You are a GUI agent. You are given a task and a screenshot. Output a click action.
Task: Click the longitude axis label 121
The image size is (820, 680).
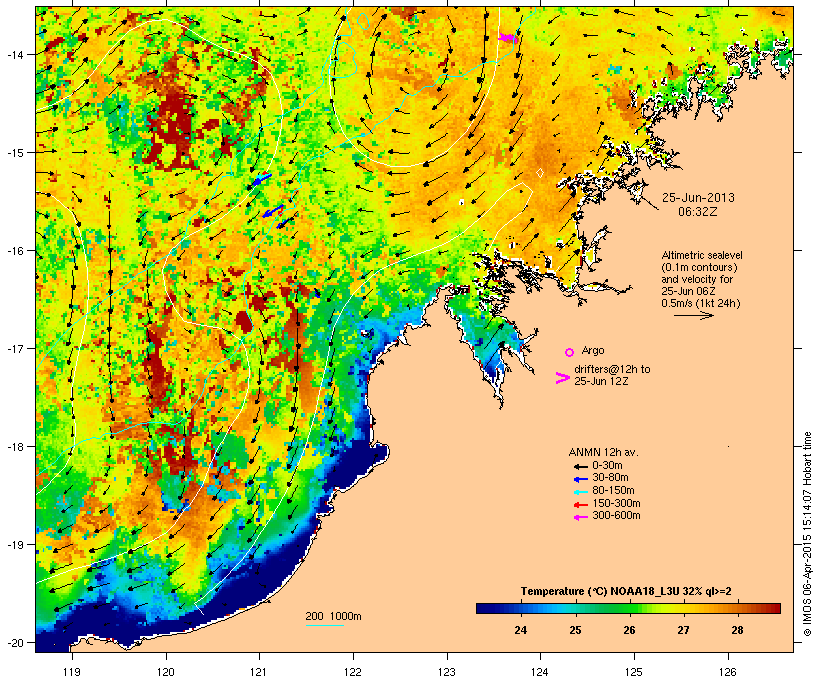click(x=259, y=672)
